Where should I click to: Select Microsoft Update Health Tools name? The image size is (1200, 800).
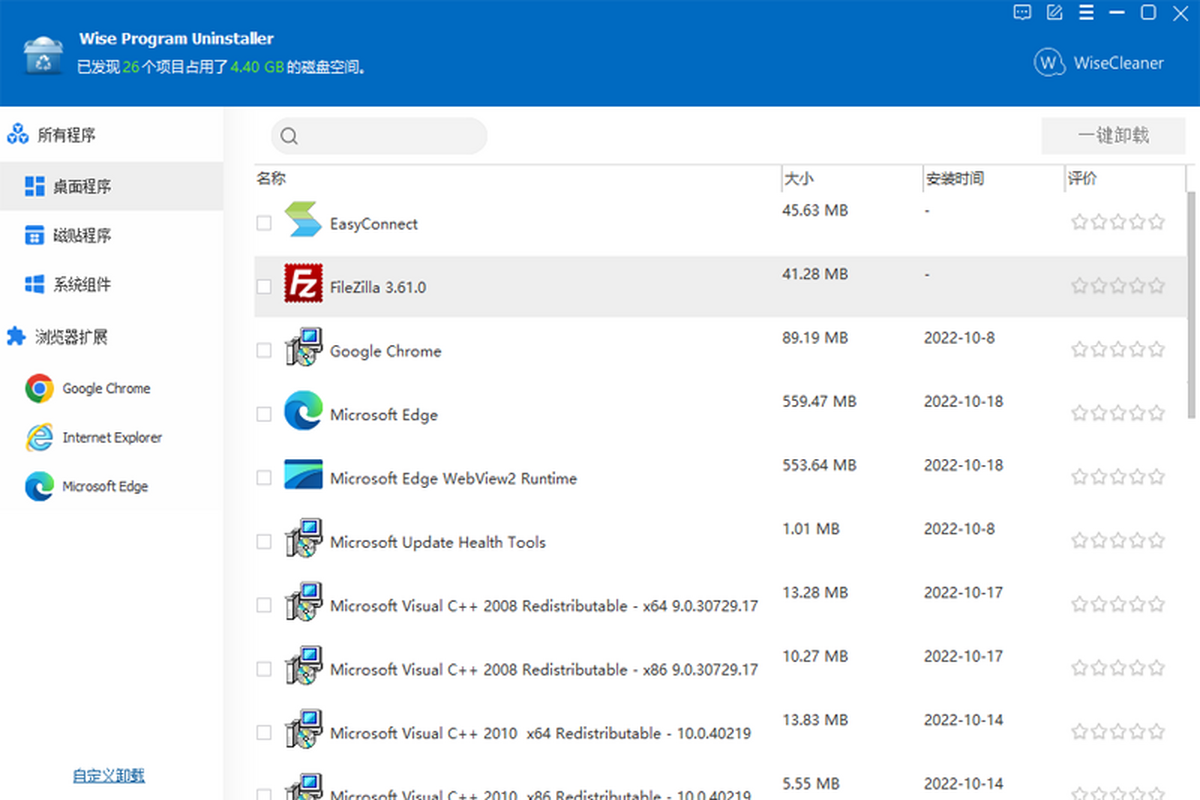[x=438, y=543]
